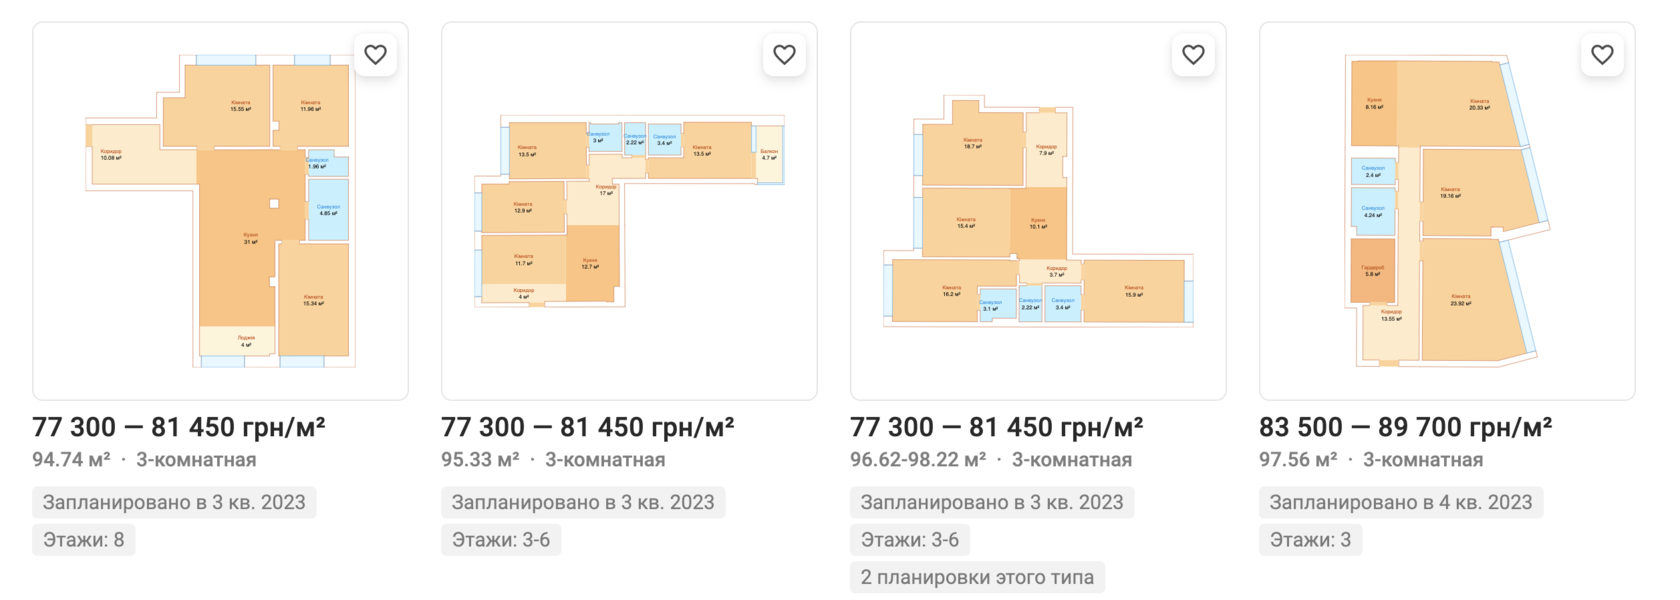Viewport: 1680px width, 600px height.
Task: Click the 83 500 — 89 700 грн/м² price
Action: pyautogui.click(x=1405, y=428)
